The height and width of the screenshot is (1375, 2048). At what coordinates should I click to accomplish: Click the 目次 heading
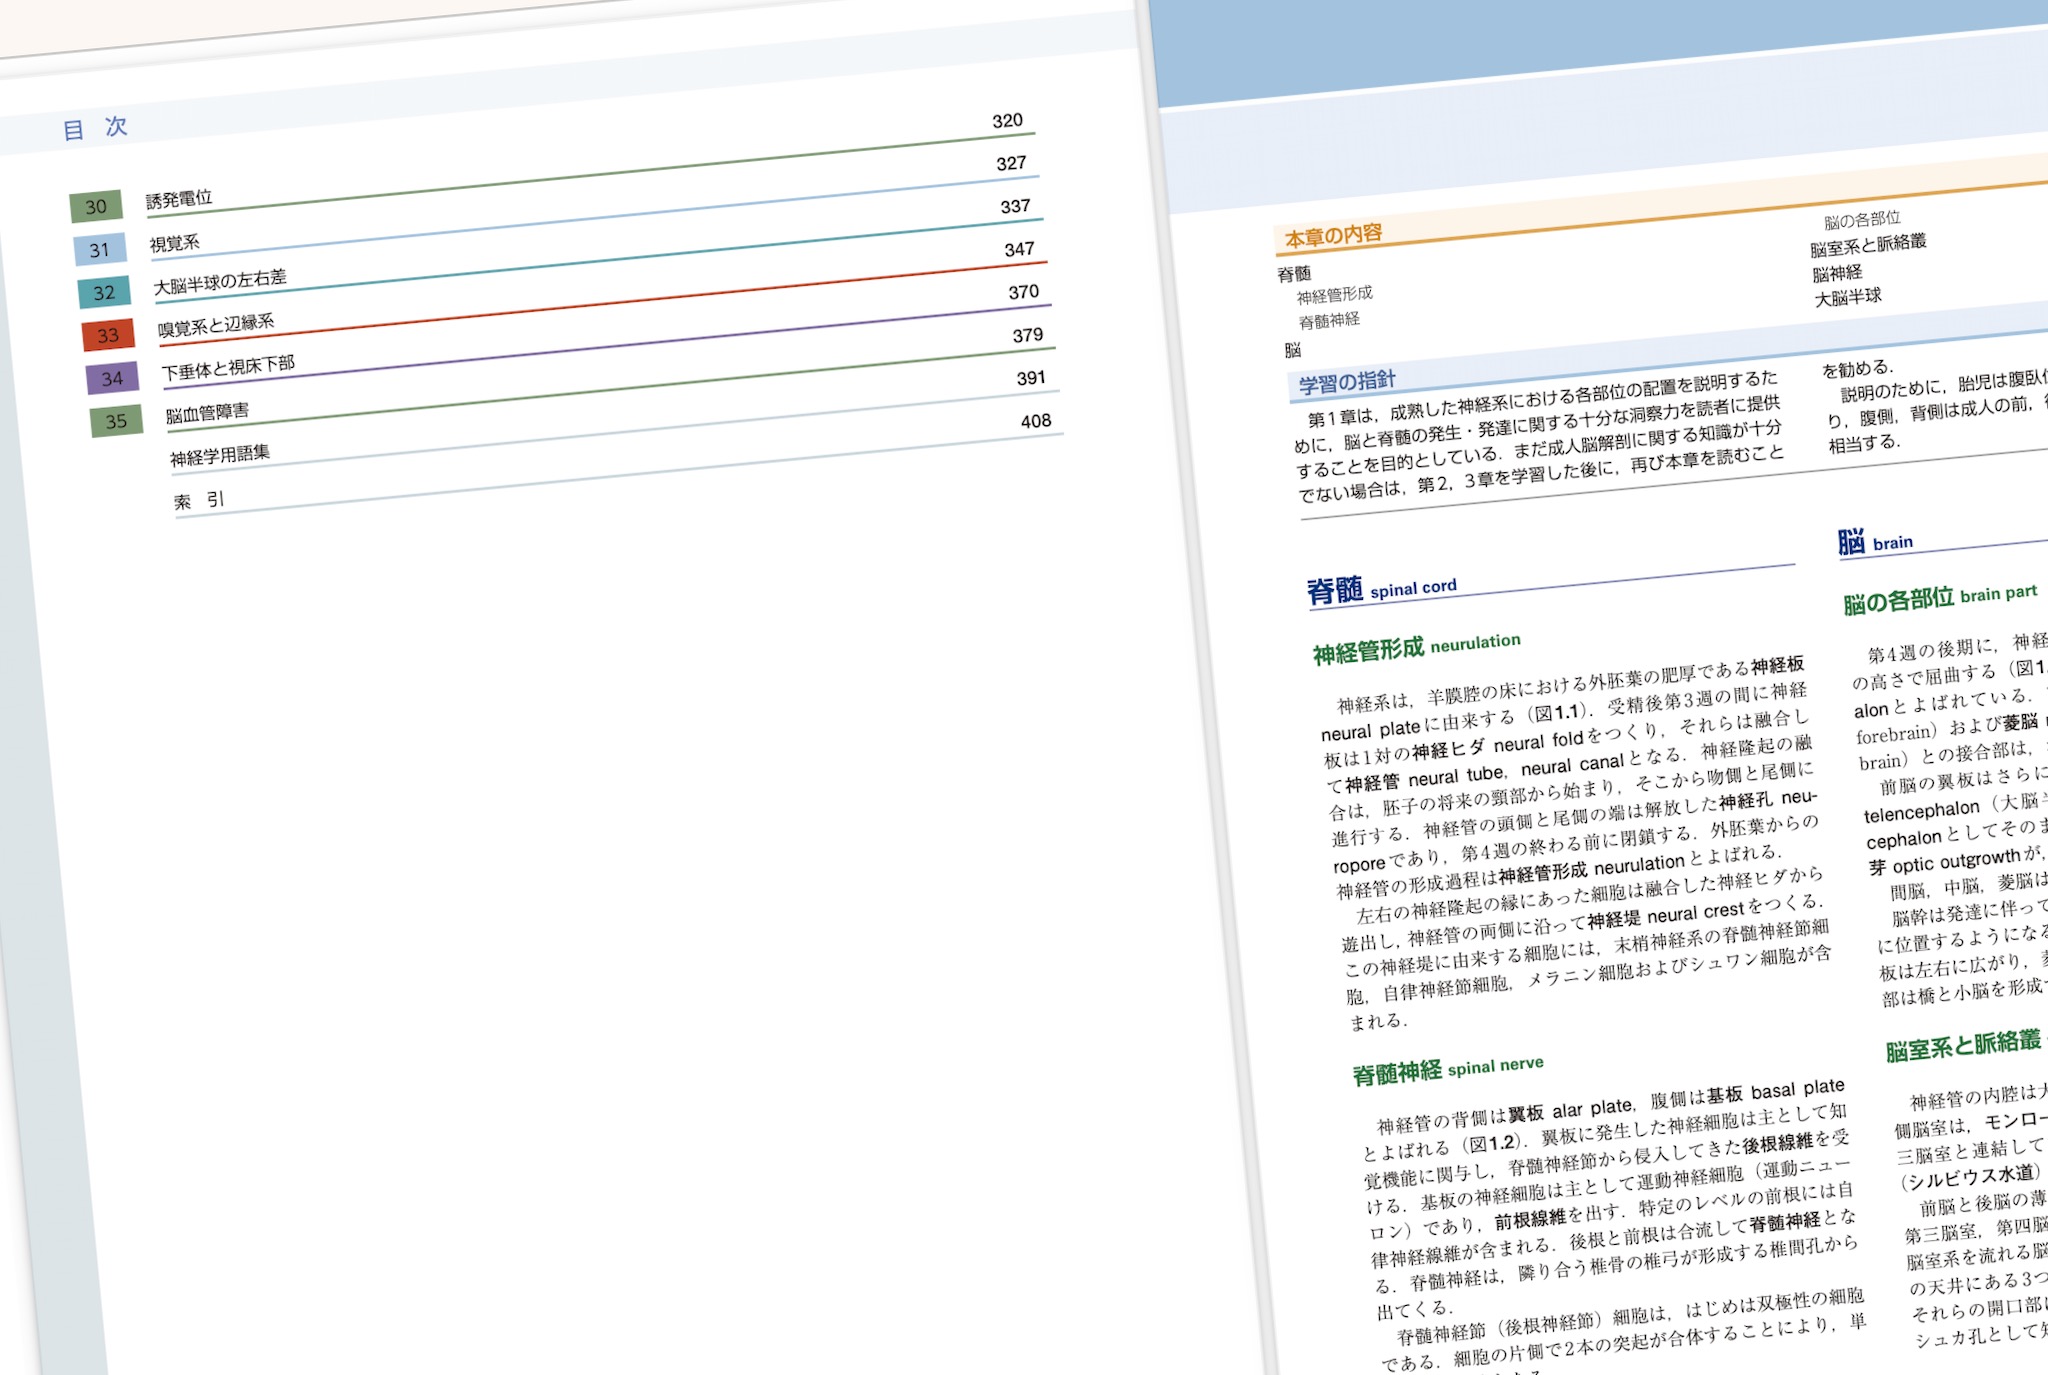click(95, 128)
